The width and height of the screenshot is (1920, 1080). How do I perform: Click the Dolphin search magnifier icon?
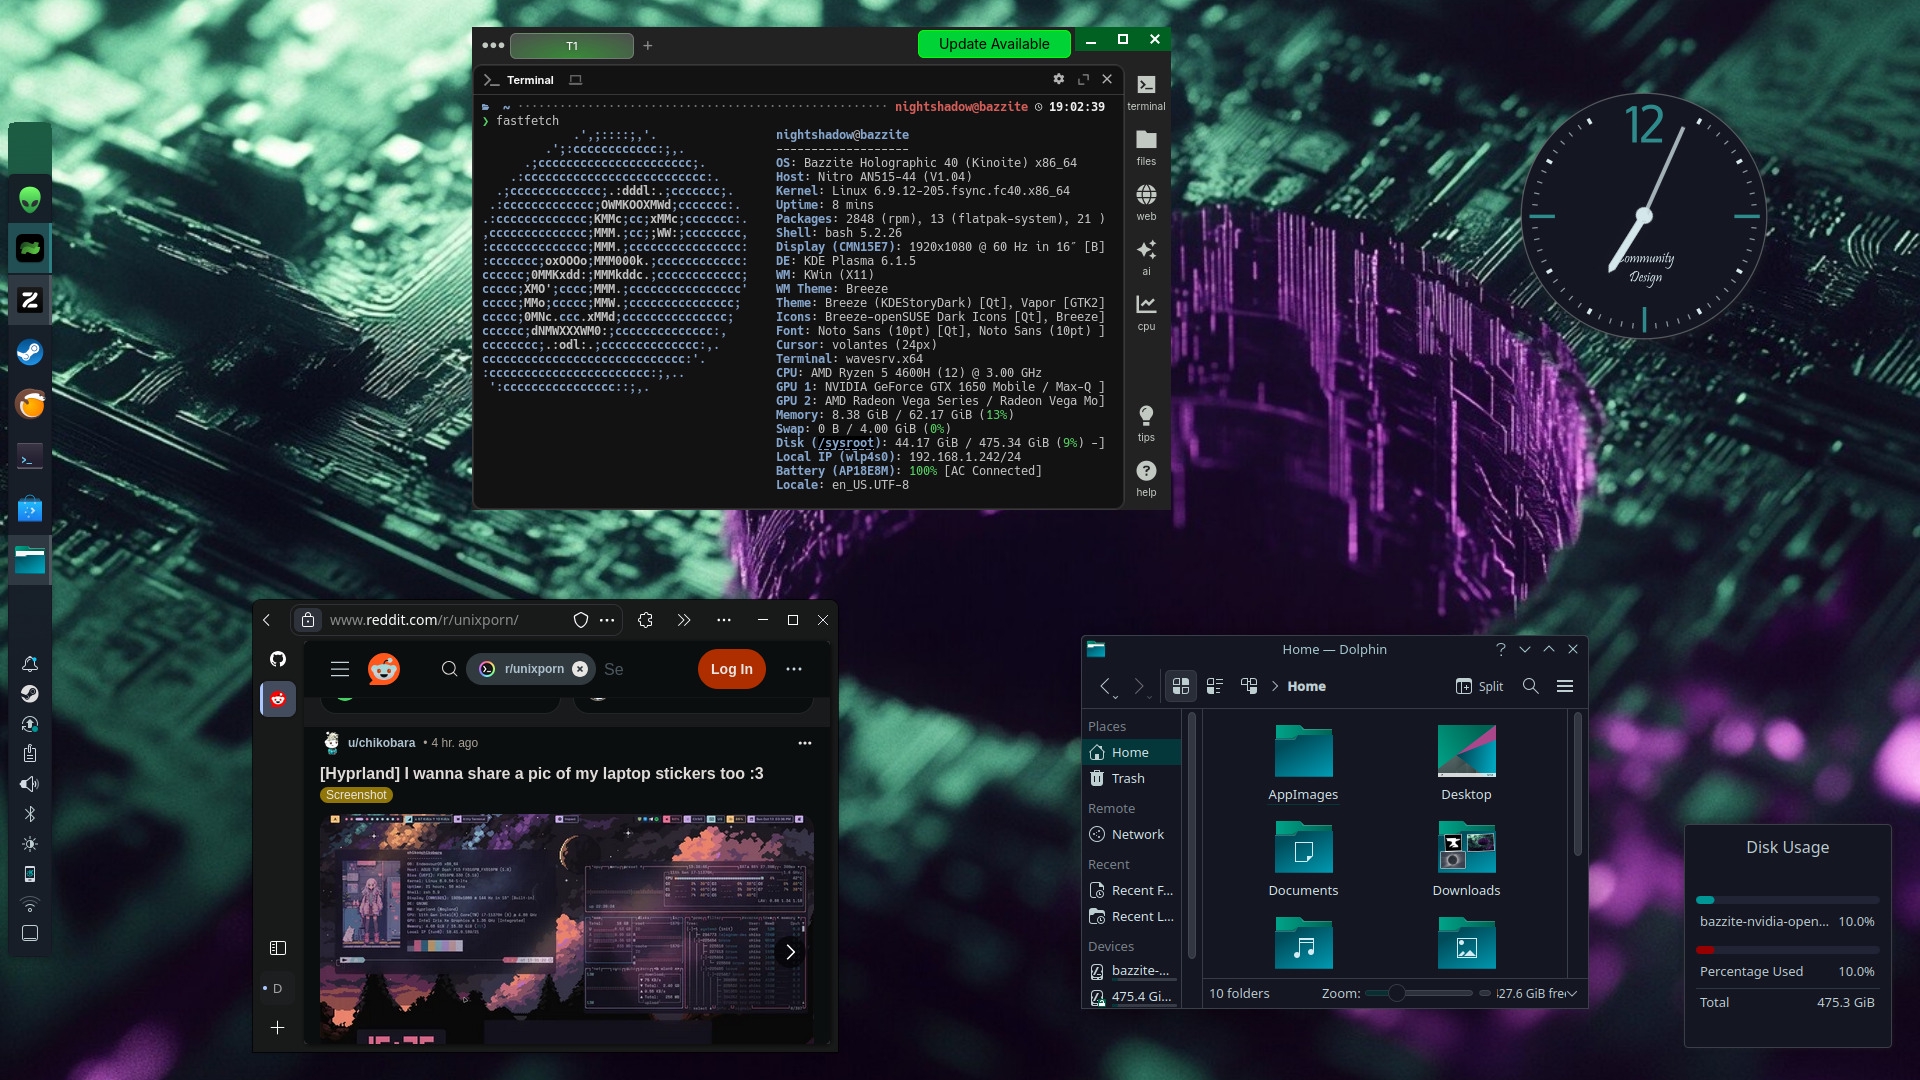tap(1530, 686)
